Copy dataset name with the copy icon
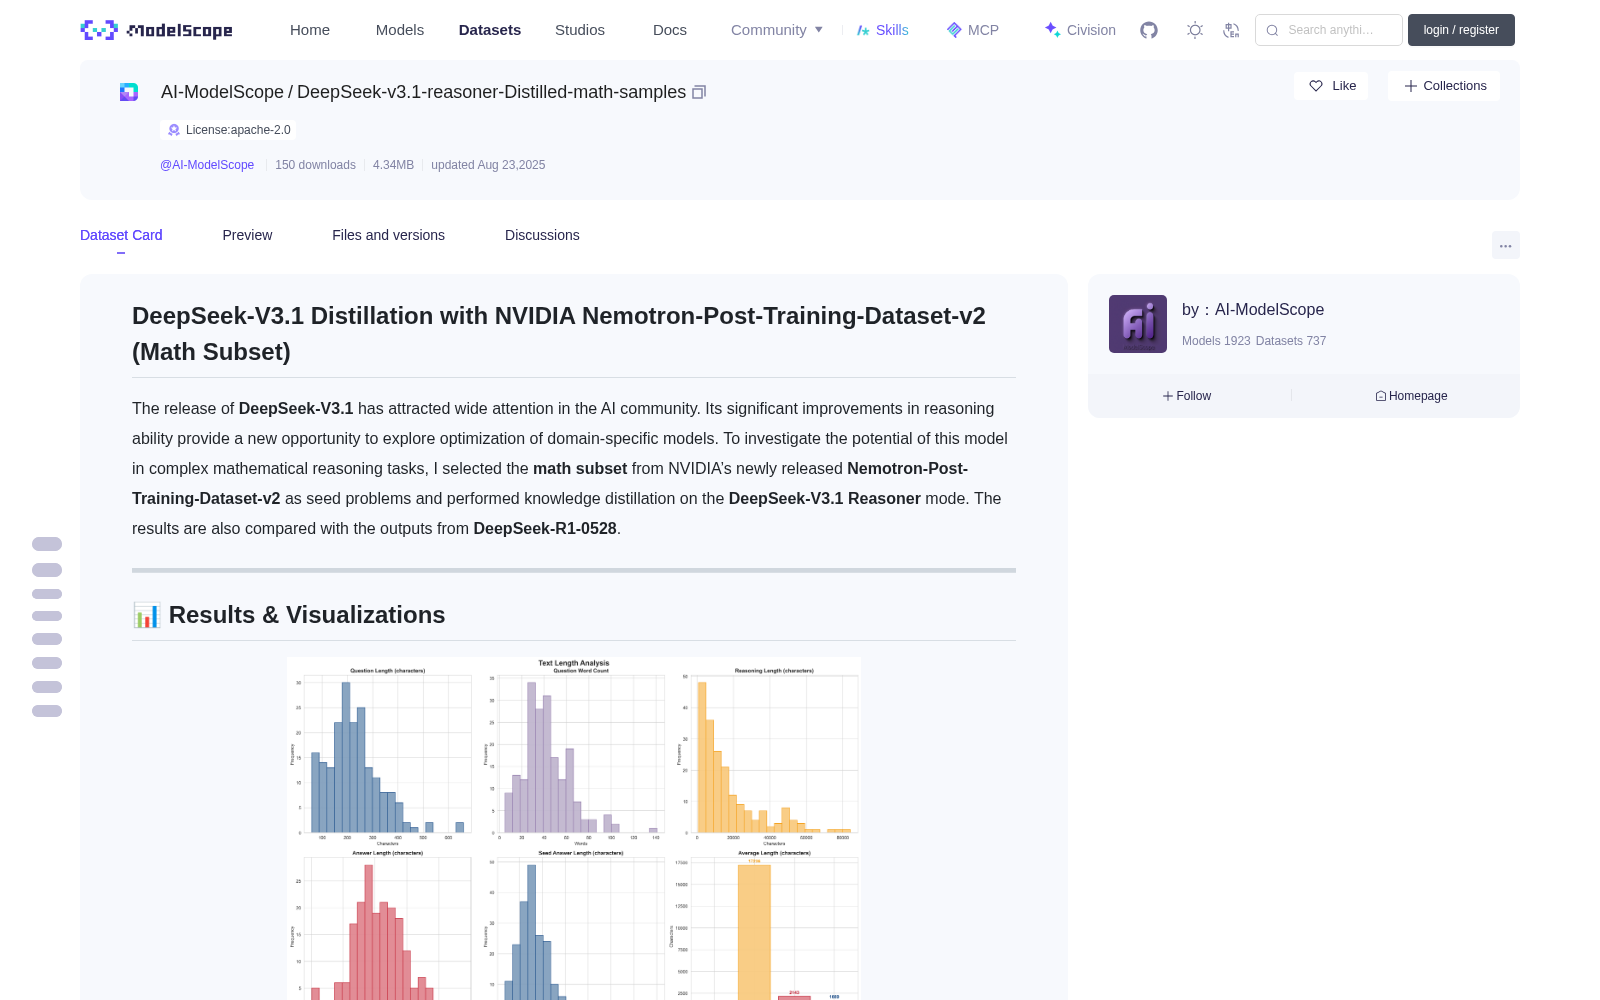This screenshot has height=1000, width=1600. [x=699, y=92]
